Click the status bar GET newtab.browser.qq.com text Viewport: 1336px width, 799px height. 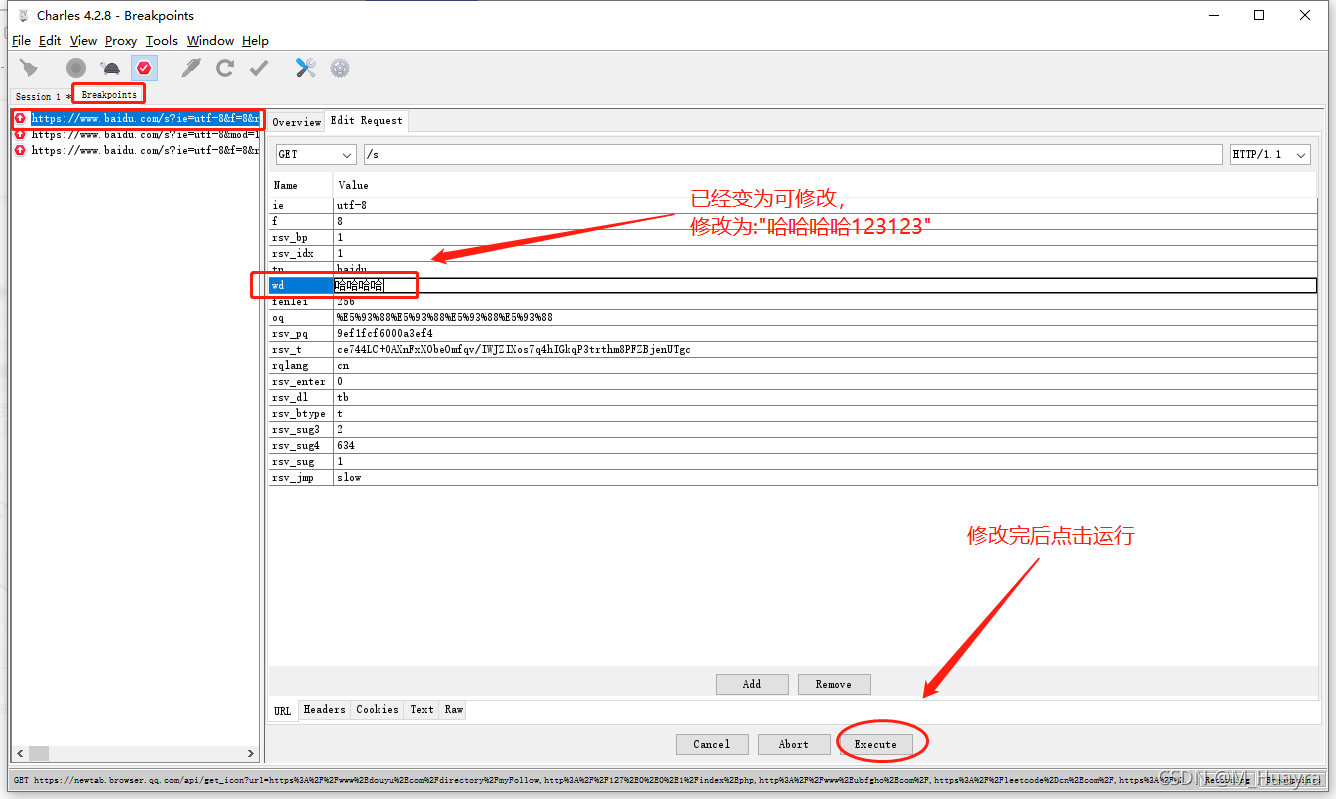600,780
